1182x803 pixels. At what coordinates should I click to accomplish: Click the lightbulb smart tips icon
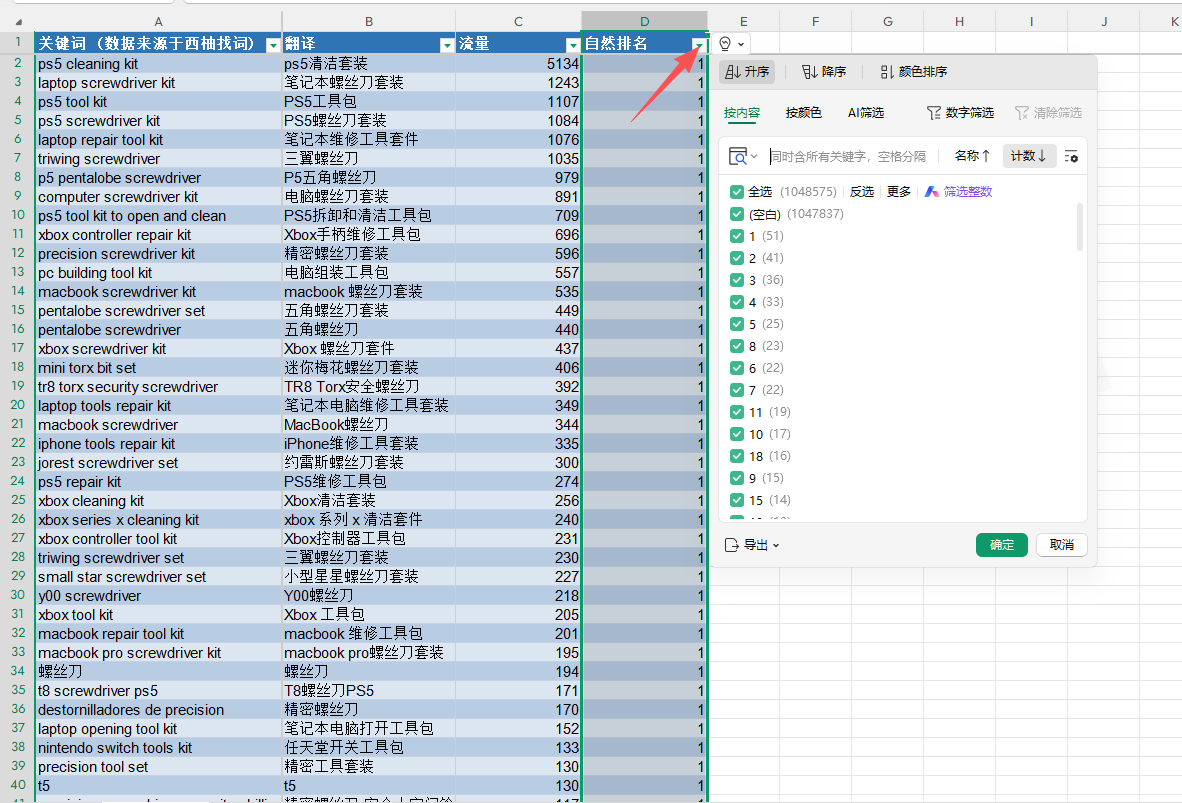(x=726, y=44)
